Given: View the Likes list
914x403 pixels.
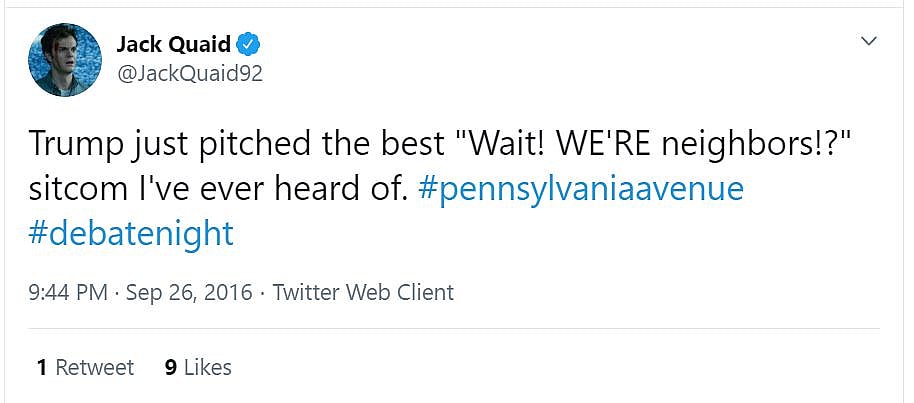Looking at the screenshot, I should [x=207, y=367].
